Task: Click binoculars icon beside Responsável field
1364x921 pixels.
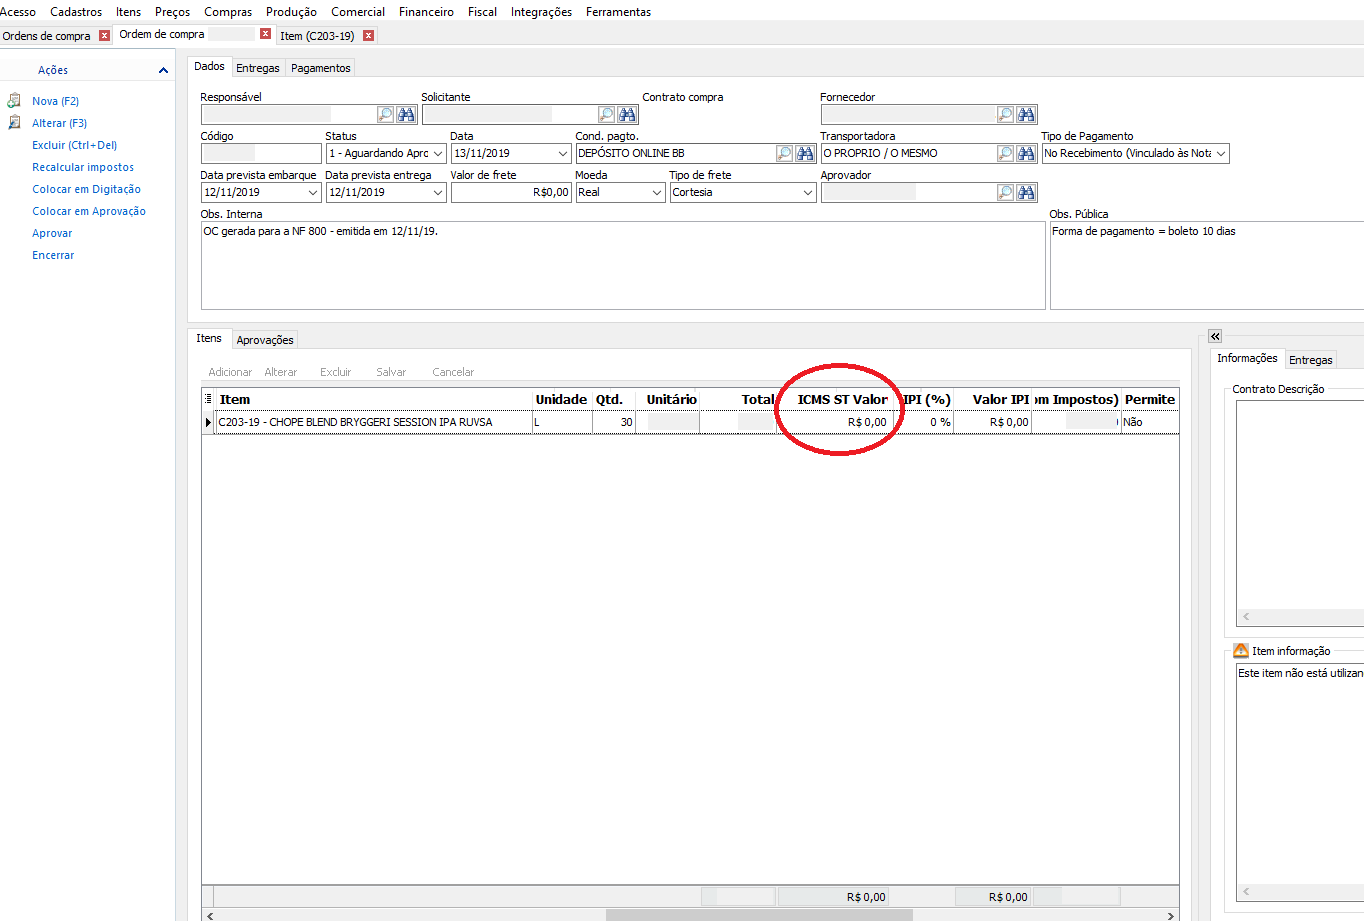Action: (406, 114)
